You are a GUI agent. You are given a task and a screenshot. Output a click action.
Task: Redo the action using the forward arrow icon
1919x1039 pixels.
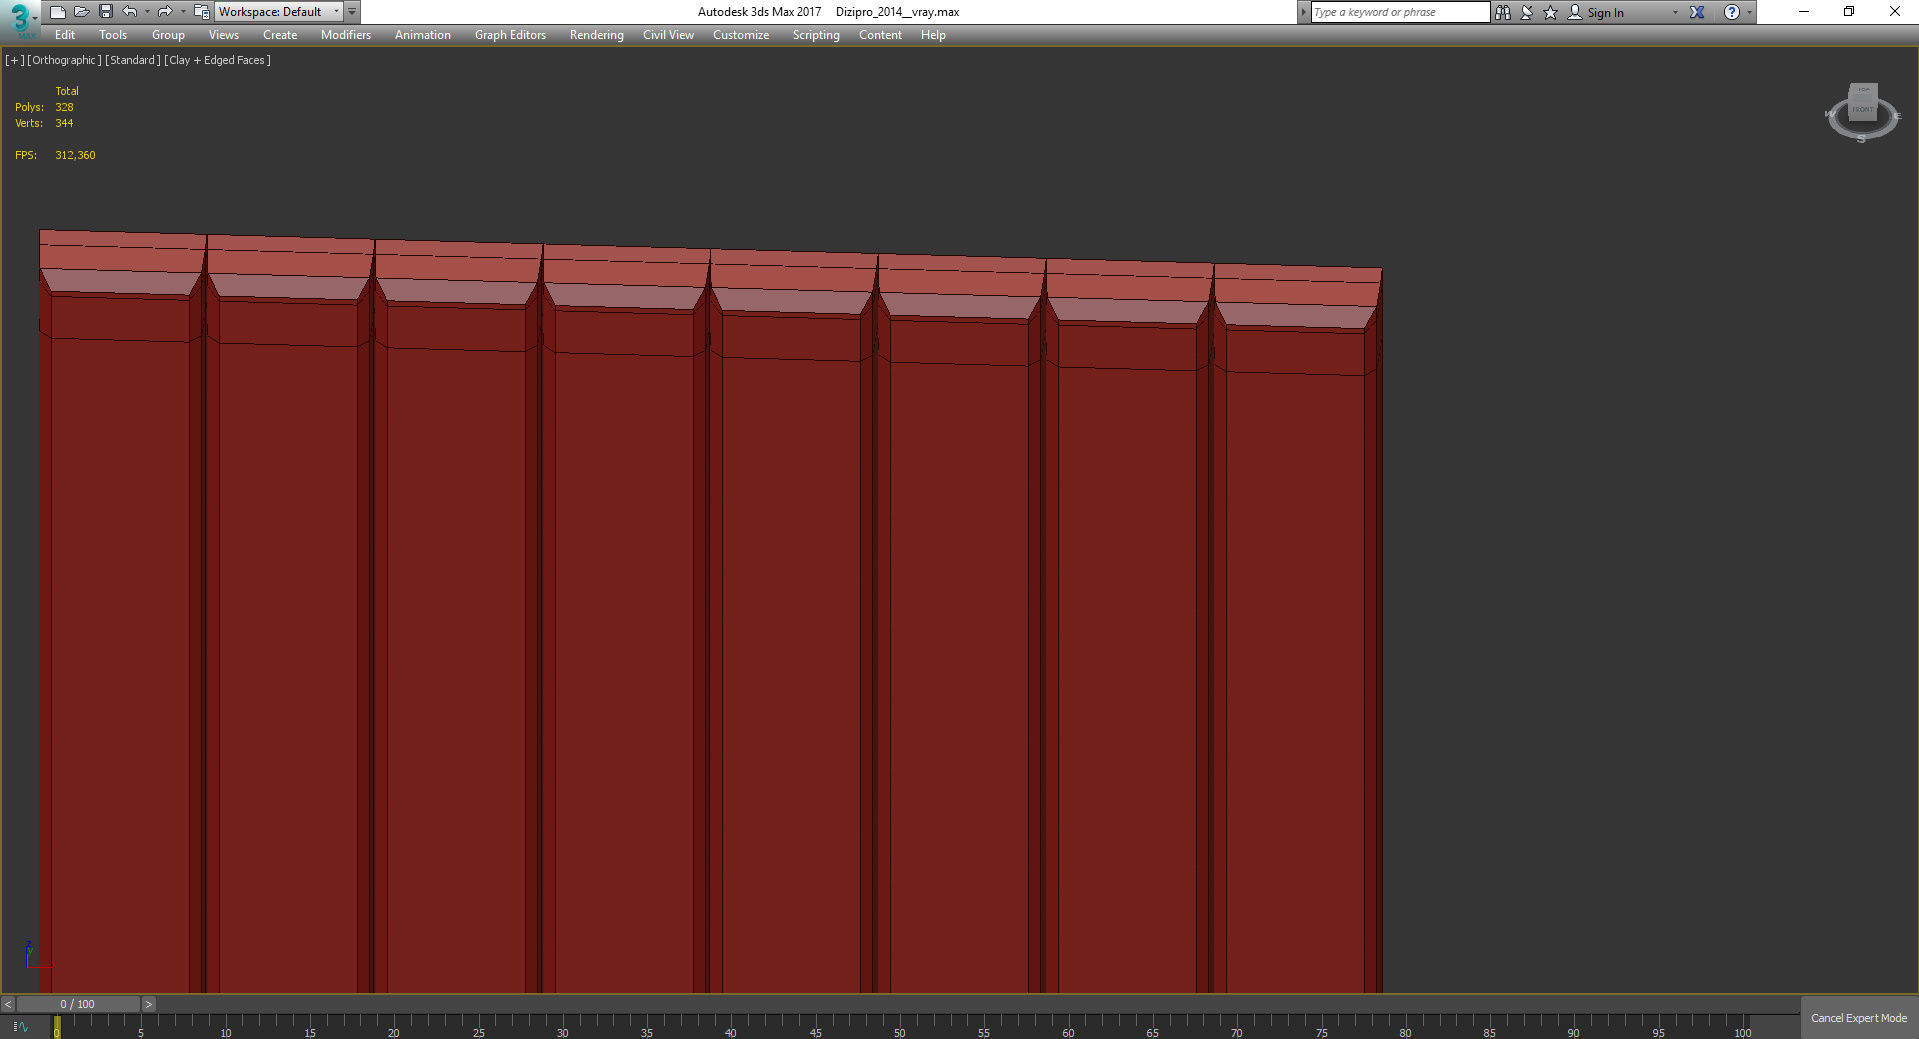click(165, 12)
